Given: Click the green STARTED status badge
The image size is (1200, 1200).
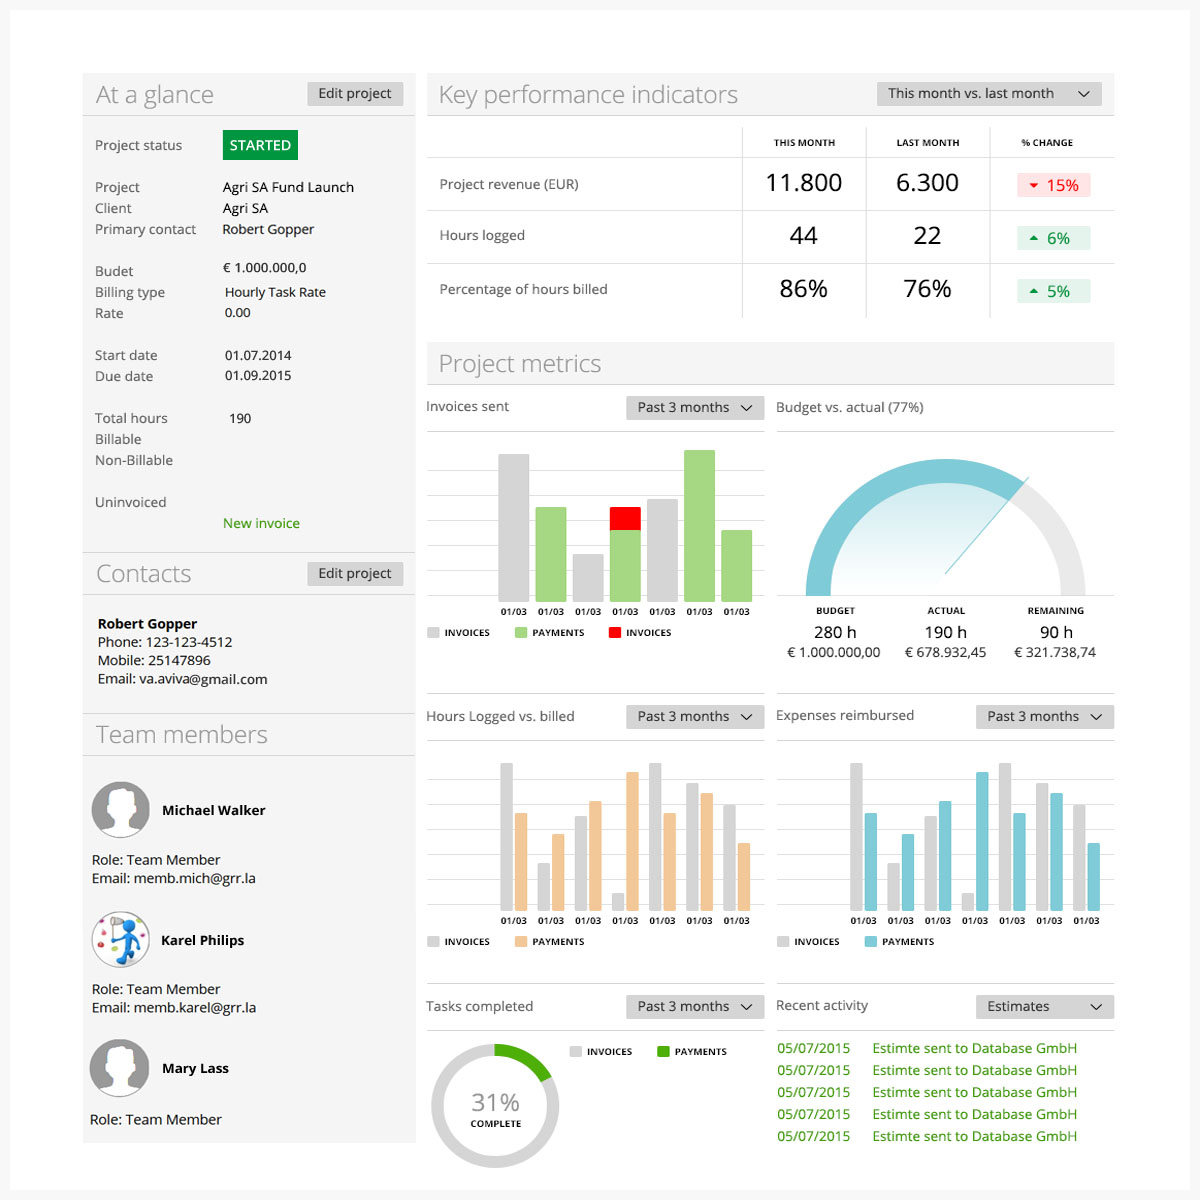Looking at the screenshot, I should click(x=260, y=145).
